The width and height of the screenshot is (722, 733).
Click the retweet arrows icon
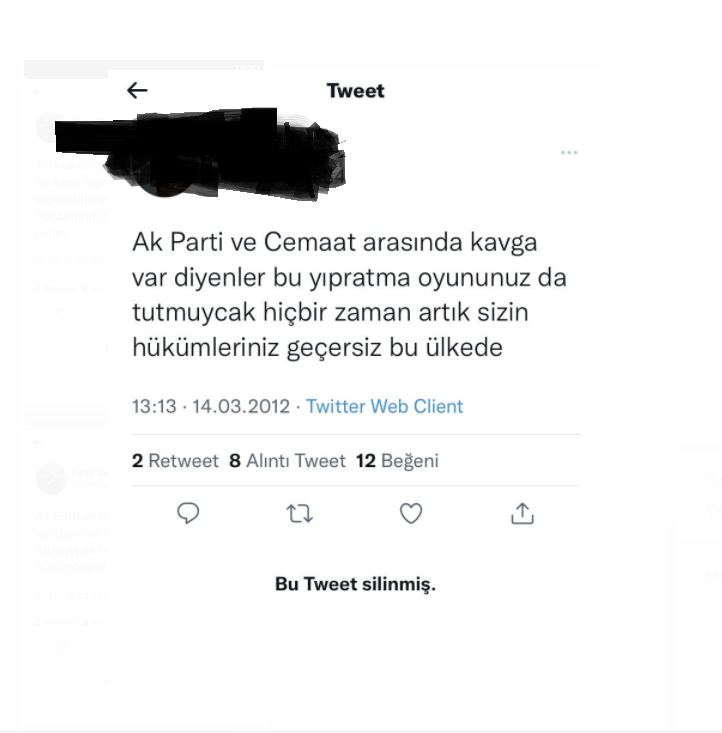tap(299, 513)
